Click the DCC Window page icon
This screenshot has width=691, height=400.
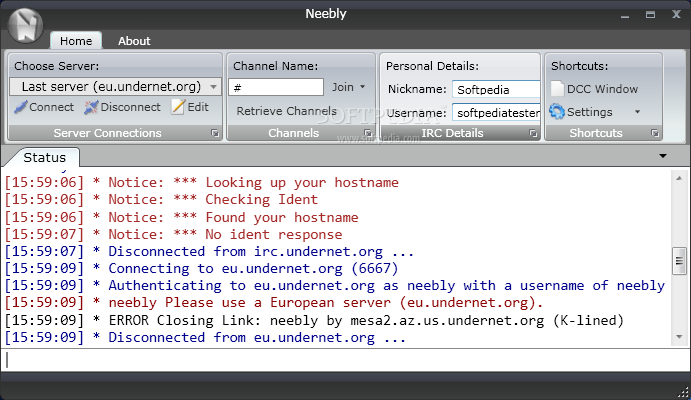tap(557, 89)
